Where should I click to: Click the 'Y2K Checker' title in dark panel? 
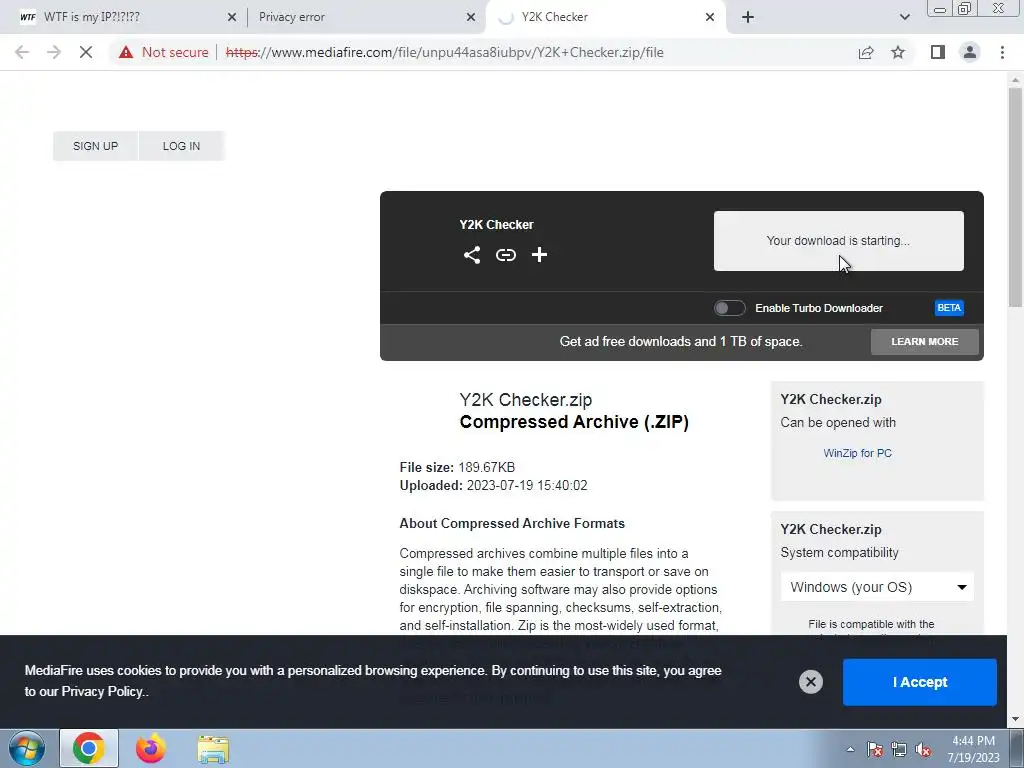(x=496, y=225)
